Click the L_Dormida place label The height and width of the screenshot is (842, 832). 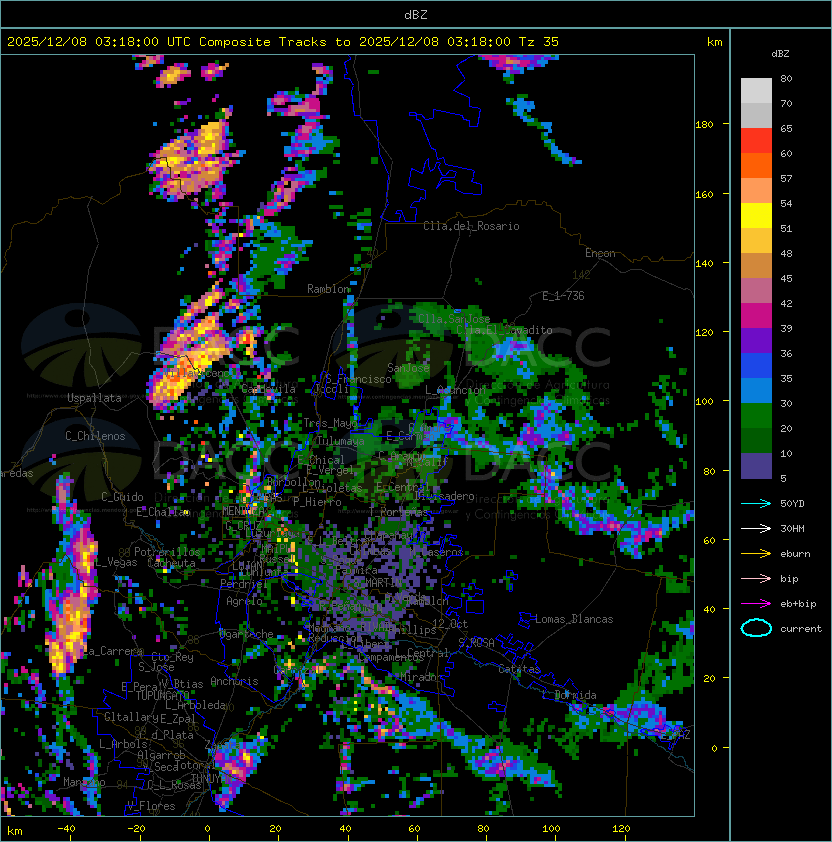569,695
